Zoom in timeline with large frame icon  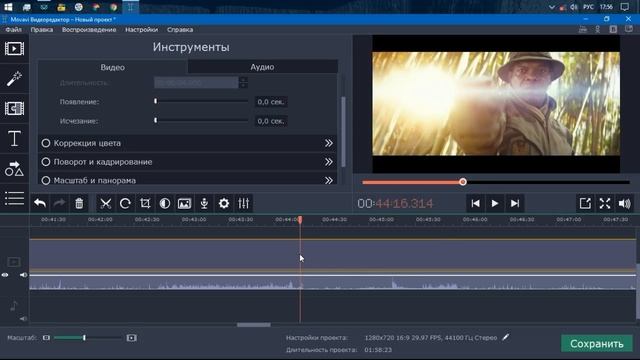tap(131, 338)
